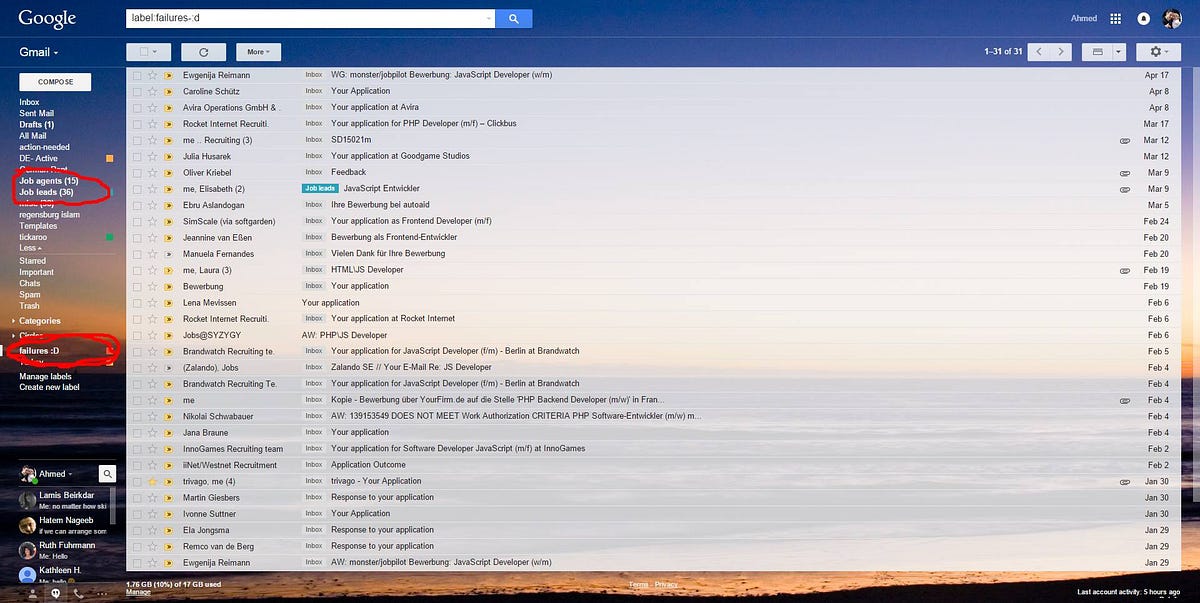Open the phone calls icon
This screenshot has width=1200, height=603.
pos(78,593)
